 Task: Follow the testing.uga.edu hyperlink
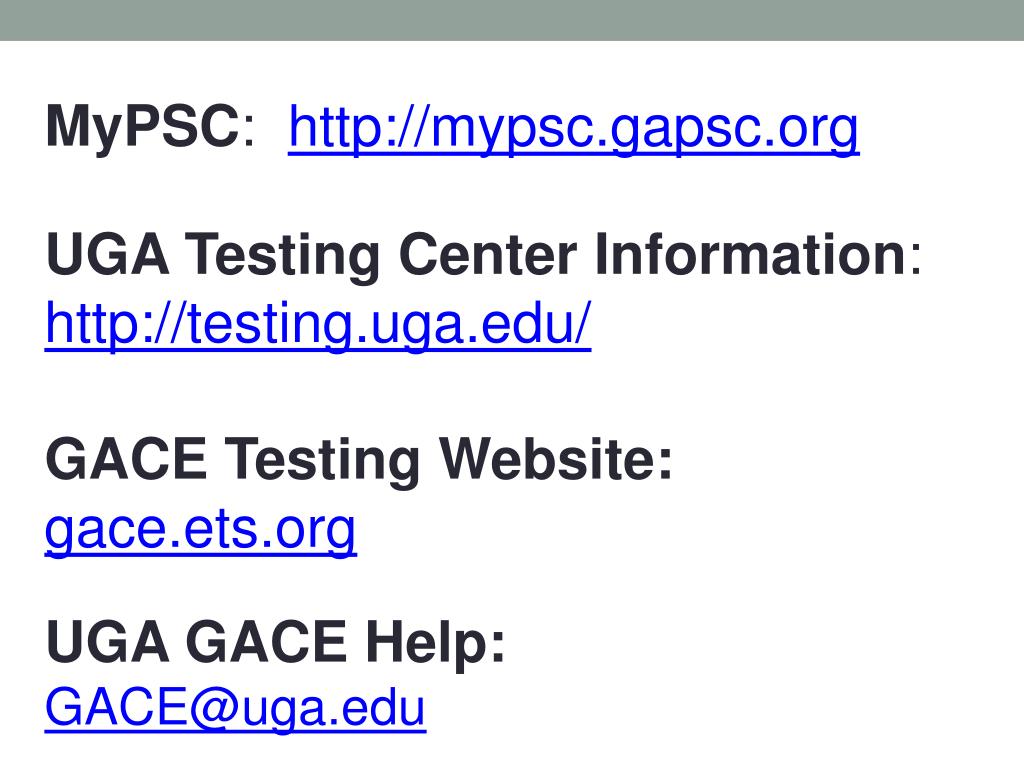tap(318, 325)
